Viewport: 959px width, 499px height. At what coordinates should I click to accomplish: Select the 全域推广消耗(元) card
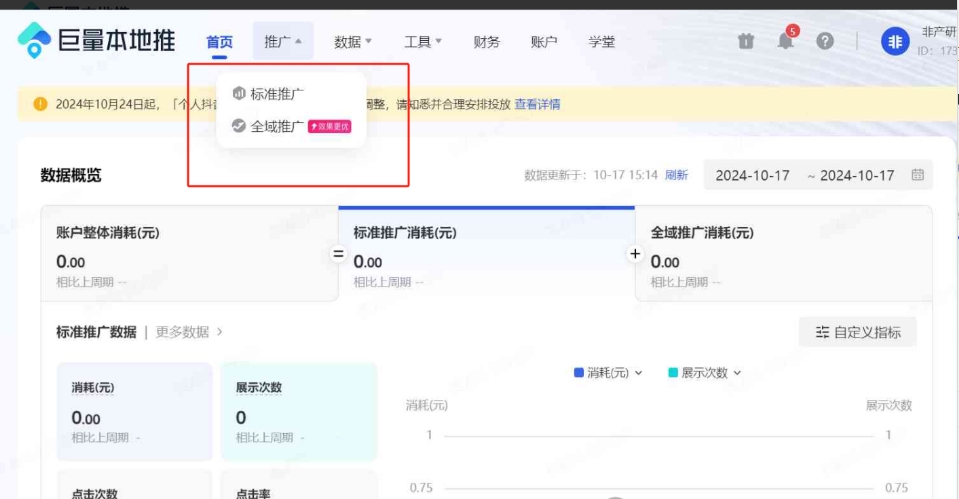pyautogui.click(x=783, y=254)
